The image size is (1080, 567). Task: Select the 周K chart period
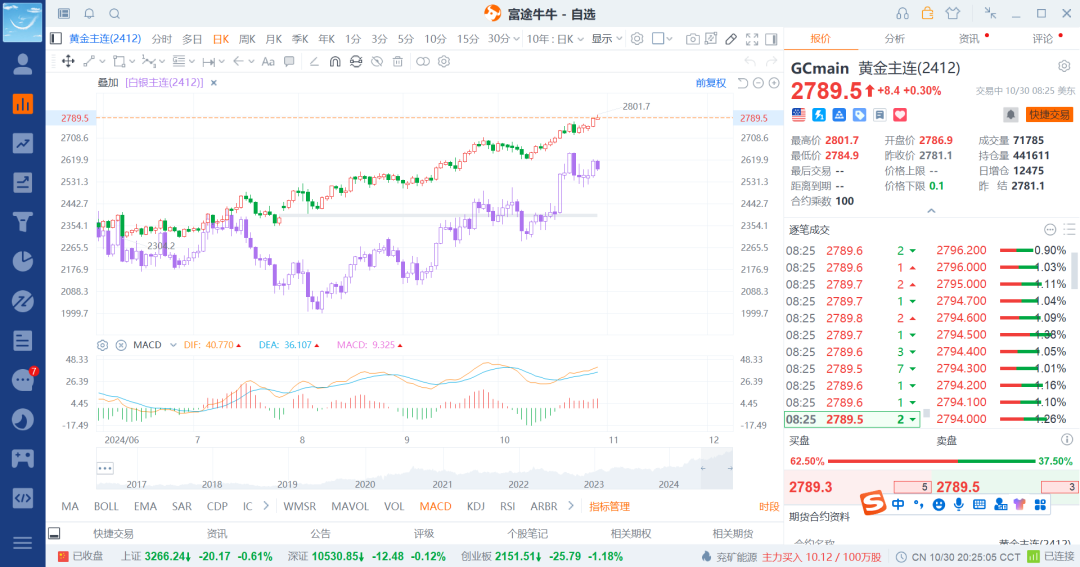[246, 39]
